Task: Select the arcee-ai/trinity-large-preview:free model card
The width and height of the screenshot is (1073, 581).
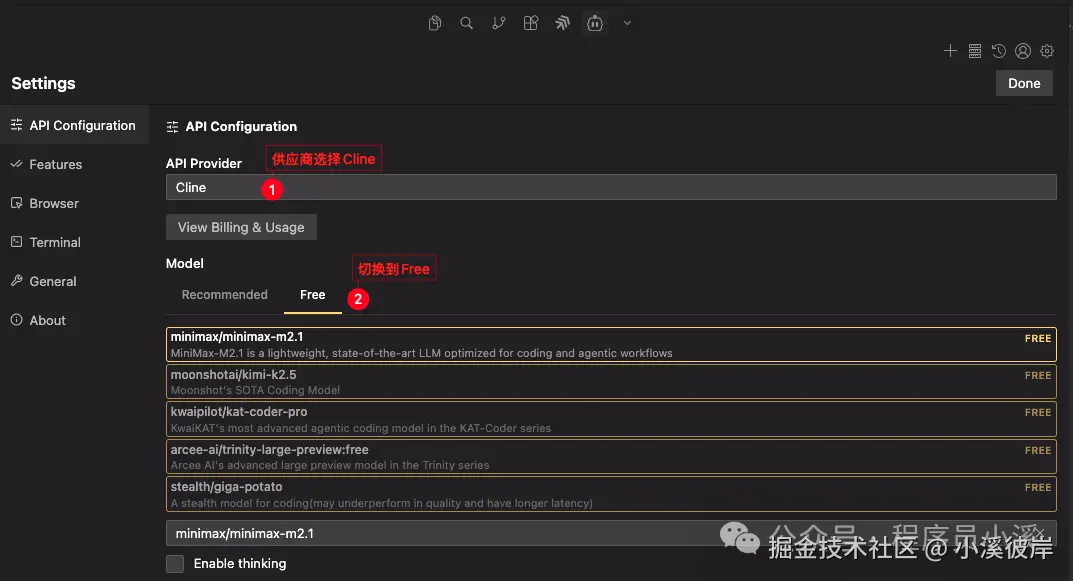Action: pyautogui.click(x=611, y=456)
